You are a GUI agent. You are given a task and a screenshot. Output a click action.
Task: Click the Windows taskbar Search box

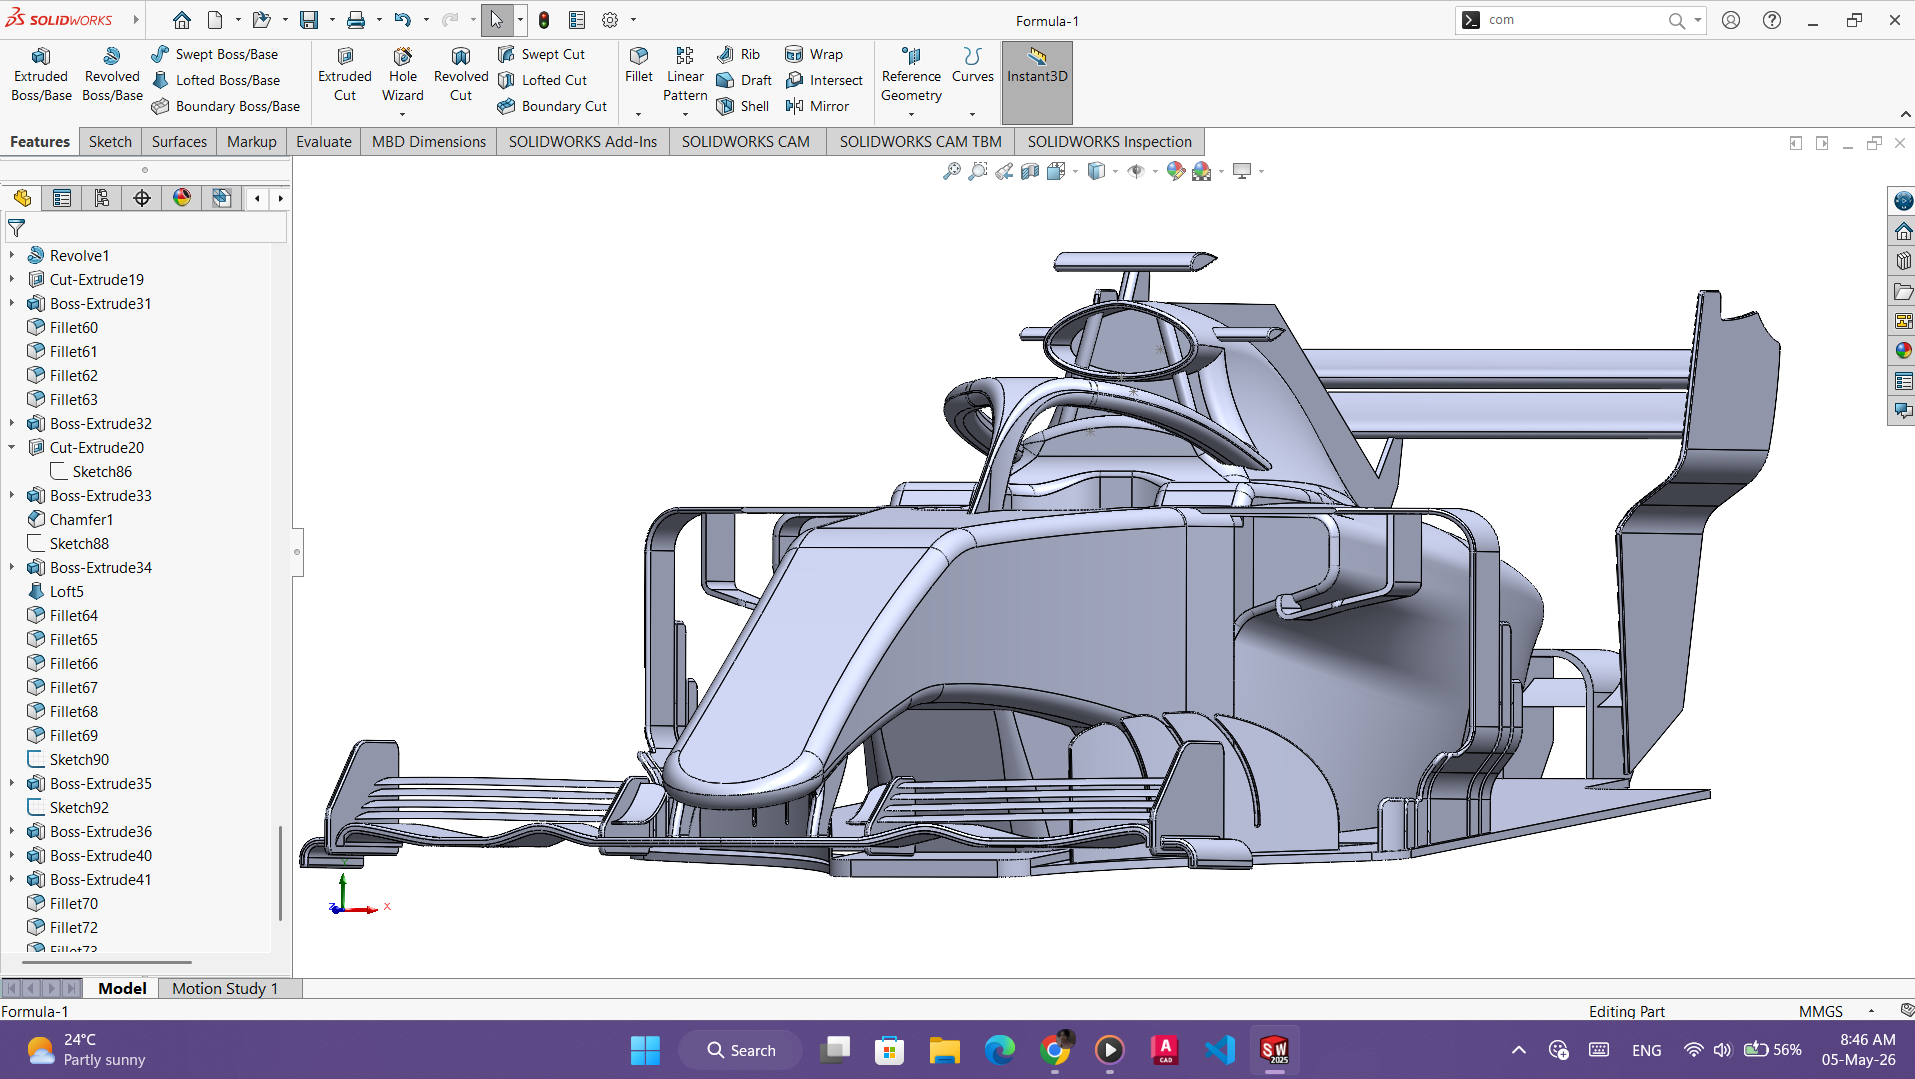pos(741,1050)
